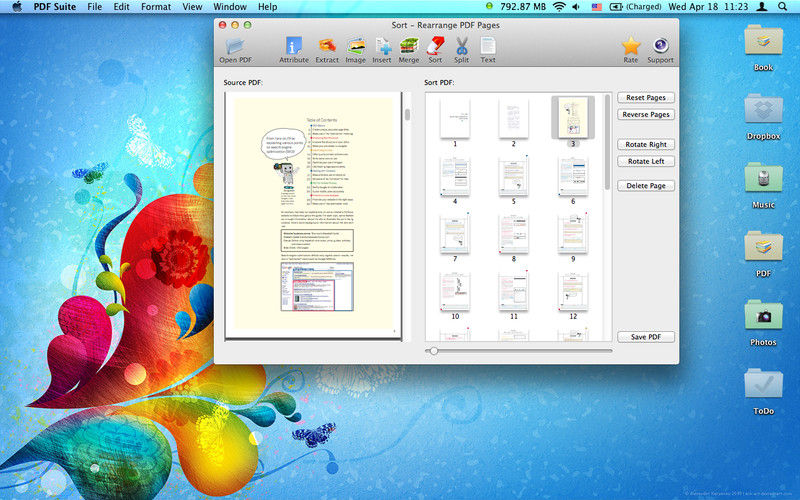Click the Spotlight search icon
Viewport: 800px width, 500px height.
(x=782, y=7)
